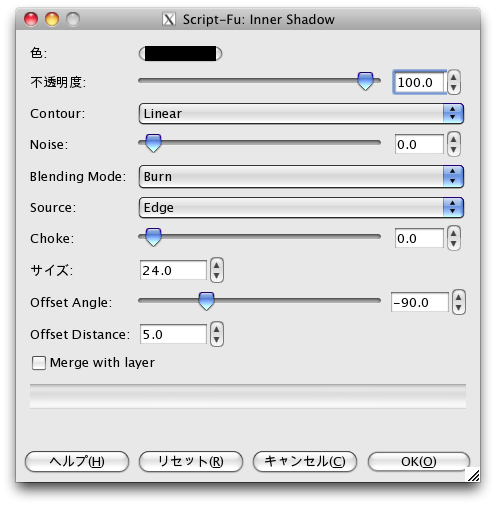Decrease opacity with the down stepper arrow

(453, 87)
